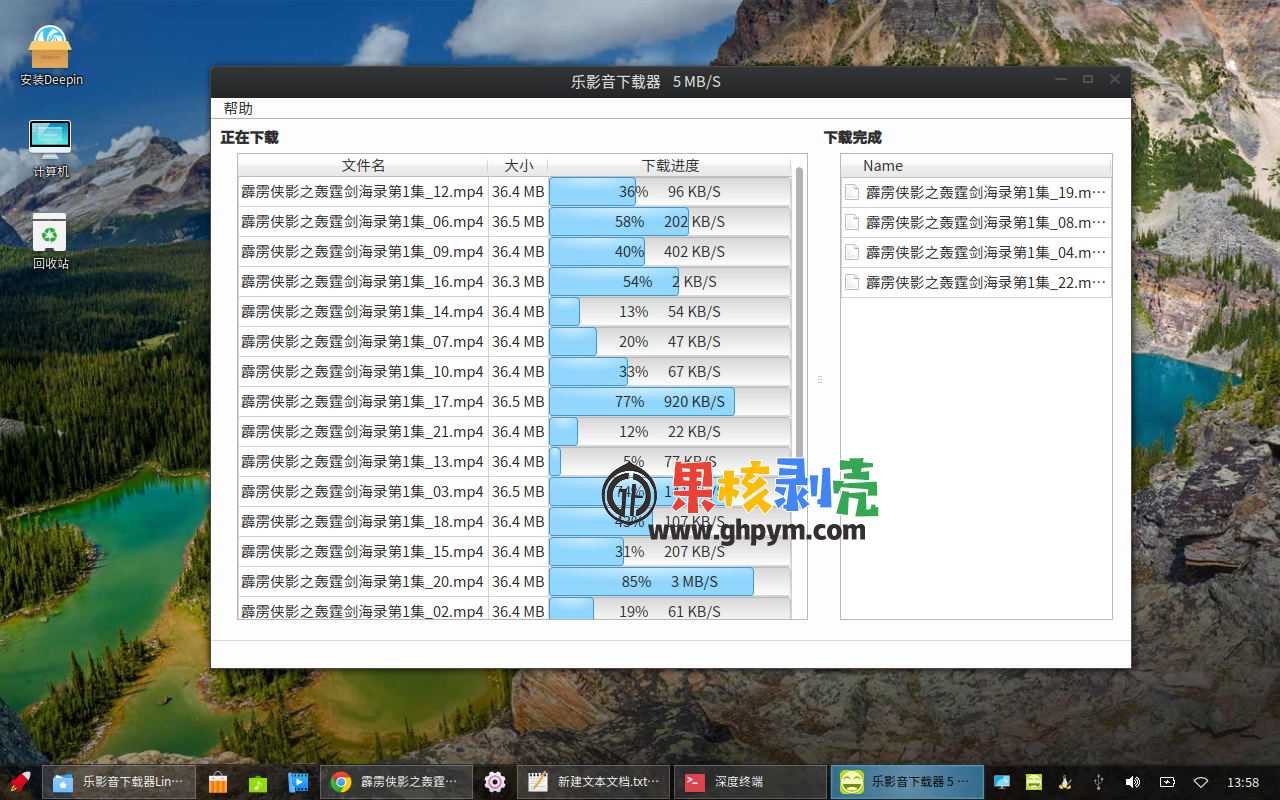This screenshot has width=1280, height=800.
Task: Select file 霹雳侠影之轰霆剑海录第1集_09.mp4
Action: click(x=362, y=252)
